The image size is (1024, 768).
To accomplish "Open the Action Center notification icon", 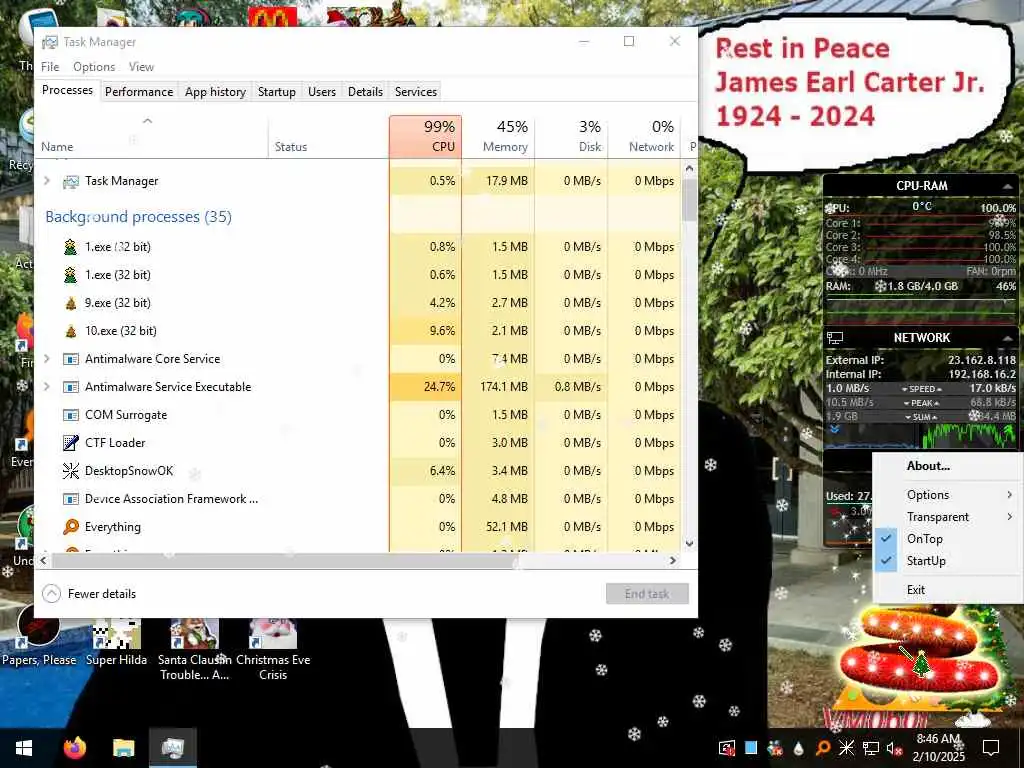I will (991, 748).
